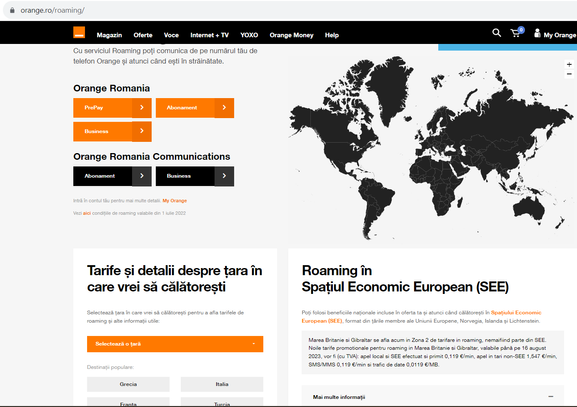This screenshot has height=407, width=577.
Task: Collapse the Mai multe informații section
Action: coord(551,397)
